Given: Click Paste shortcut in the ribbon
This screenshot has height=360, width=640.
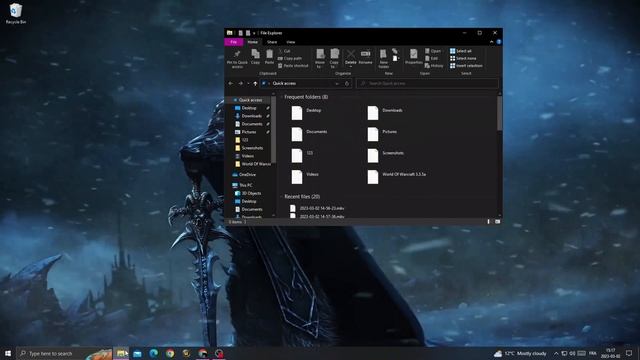Looking at the screenshot, I should [293, 66].
